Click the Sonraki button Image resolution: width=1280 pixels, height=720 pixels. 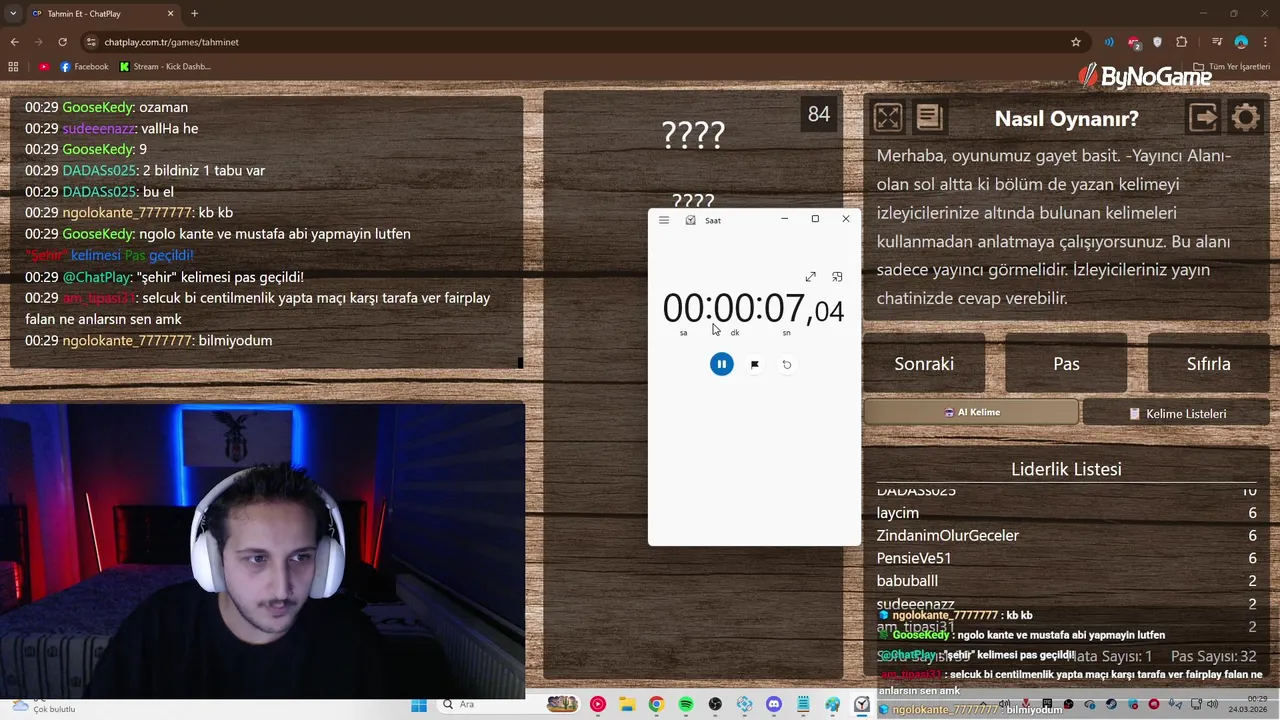(924, 364)
